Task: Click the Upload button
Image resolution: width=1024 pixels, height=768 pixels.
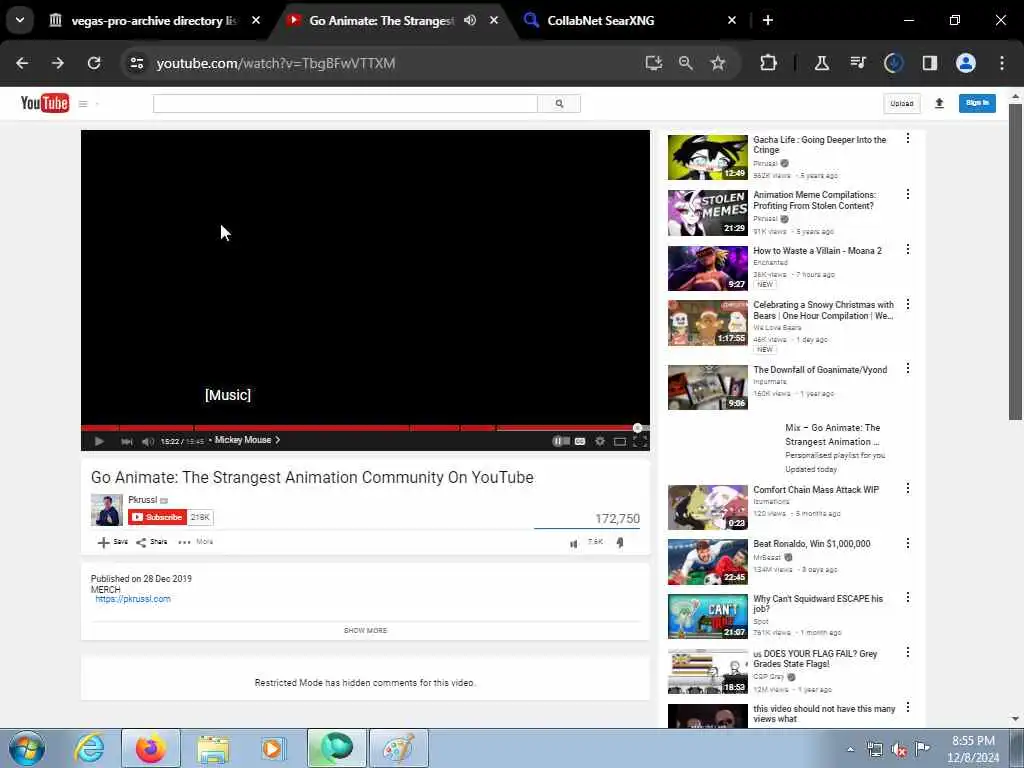Action: coord(902,103)
